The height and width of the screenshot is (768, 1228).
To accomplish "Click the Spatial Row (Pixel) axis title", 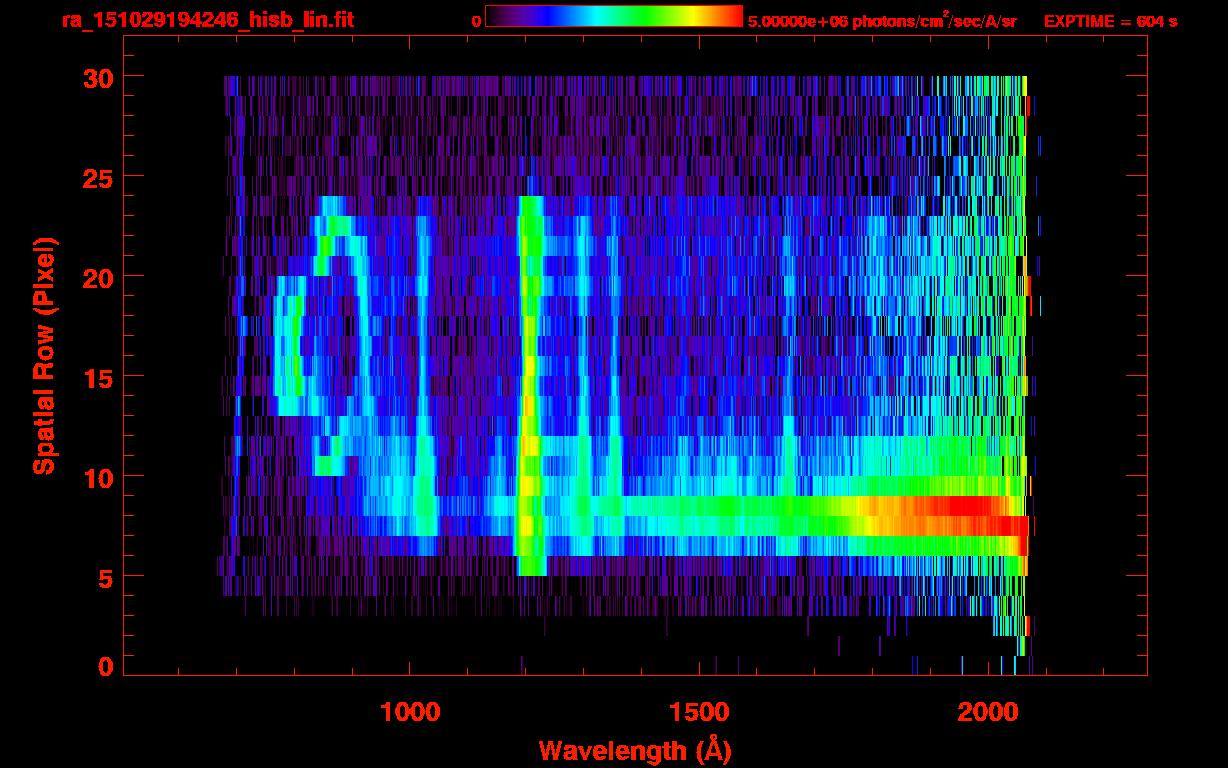I will (44, 355).
